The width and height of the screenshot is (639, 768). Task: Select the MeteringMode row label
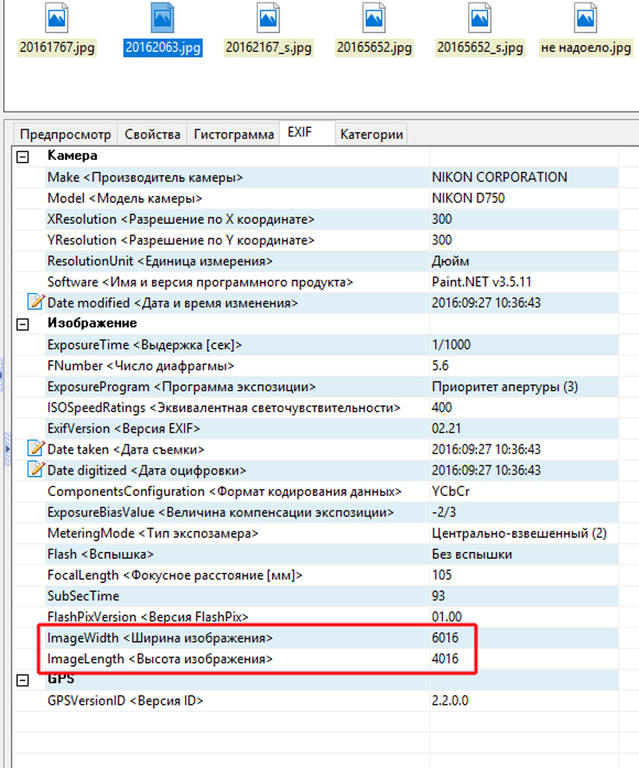tap(152, 533)
